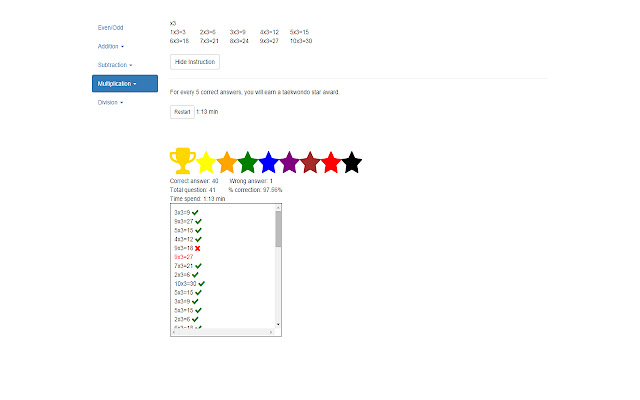Click the yellow taekwondo star
Viewport: 640px width, 400px height.
pos(206,162)
